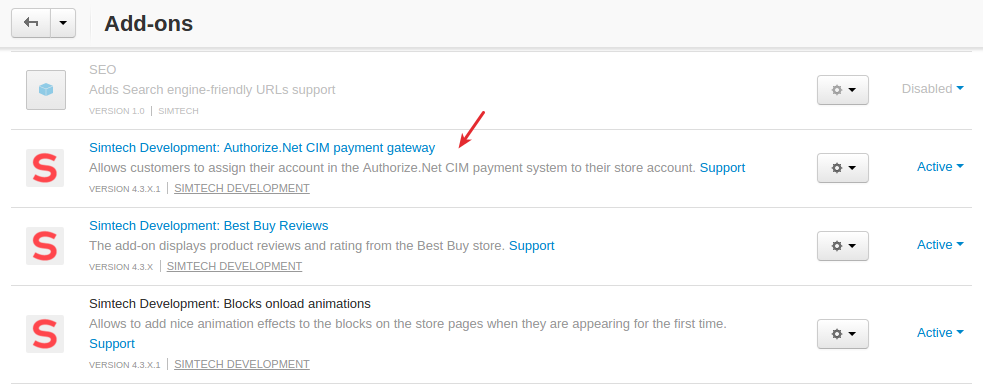Click the 'VERSION 1.0' text of SEO

coord(117,111)
